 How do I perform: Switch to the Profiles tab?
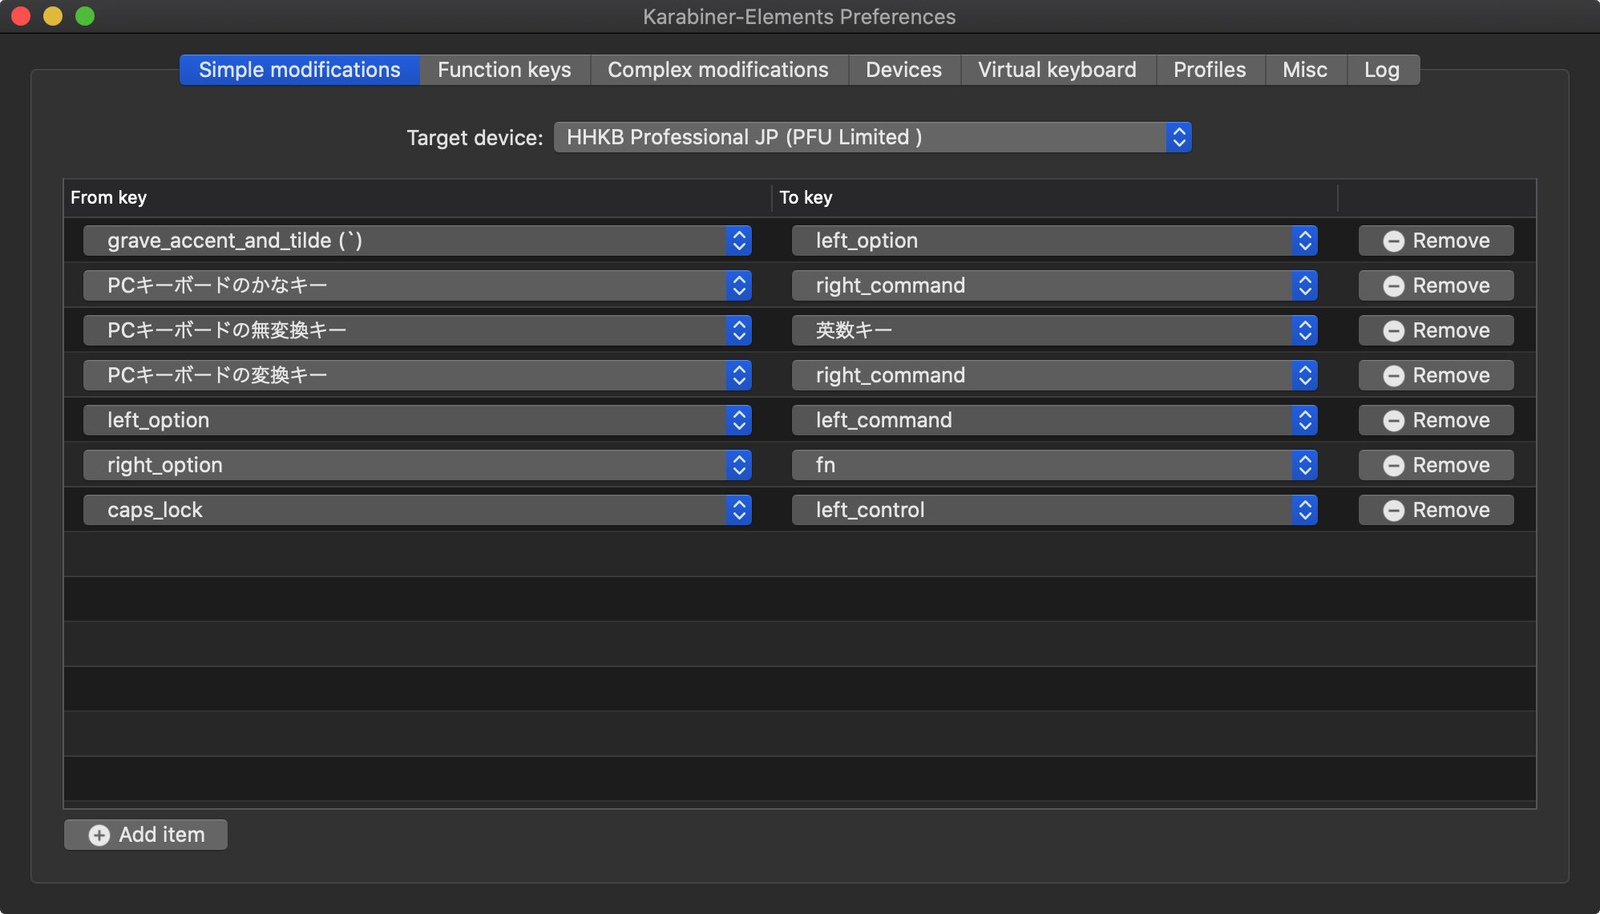pos(1210,70)
